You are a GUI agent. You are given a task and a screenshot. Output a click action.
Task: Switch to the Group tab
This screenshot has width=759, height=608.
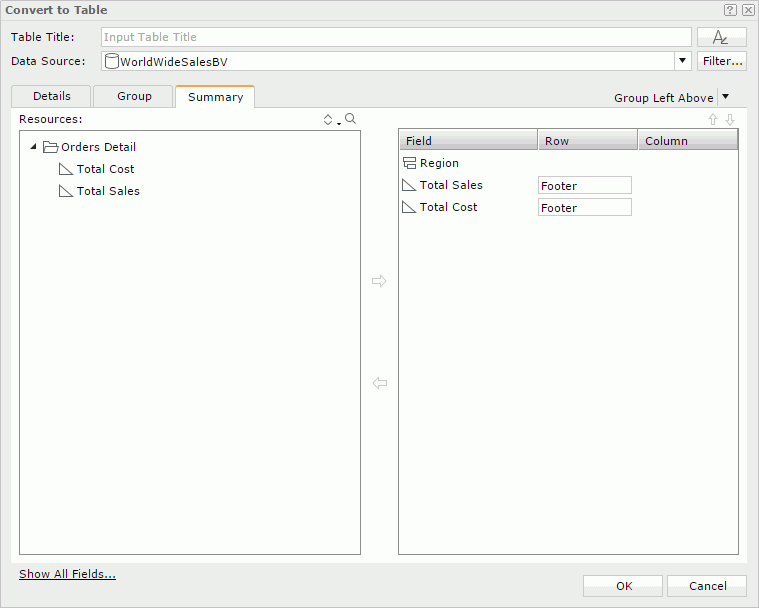point(134,96)
